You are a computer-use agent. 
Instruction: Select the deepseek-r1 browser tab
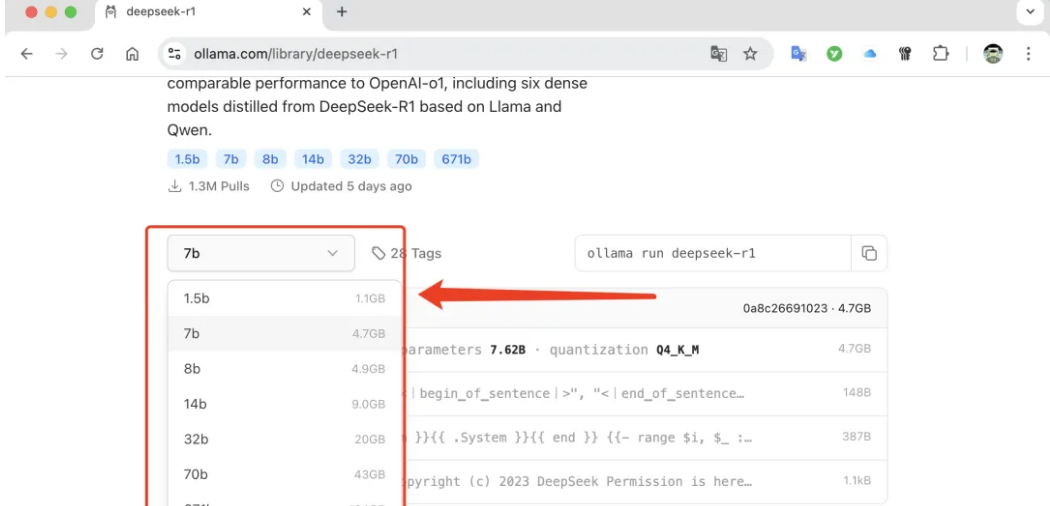tap(208, 12)
